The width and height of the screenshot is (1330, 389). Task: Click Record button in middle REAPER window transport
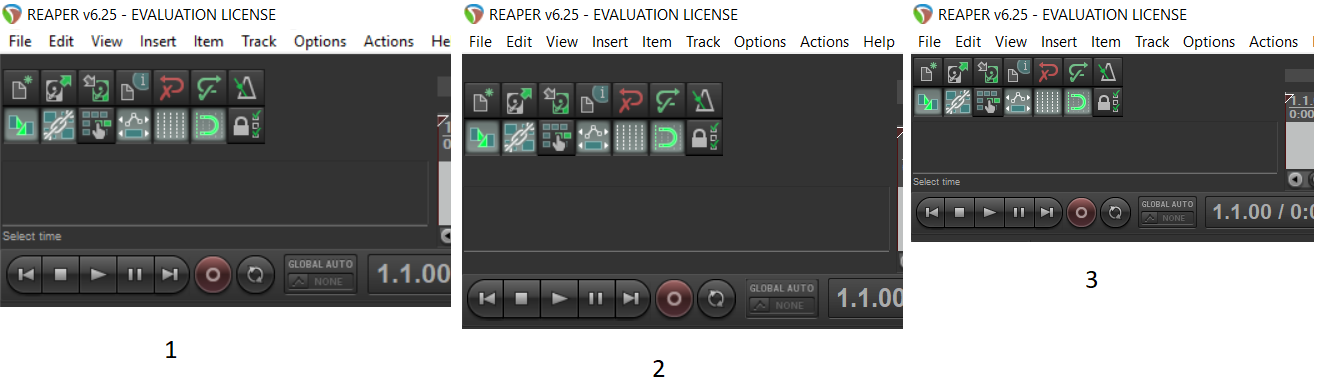[x=673, y=298]
